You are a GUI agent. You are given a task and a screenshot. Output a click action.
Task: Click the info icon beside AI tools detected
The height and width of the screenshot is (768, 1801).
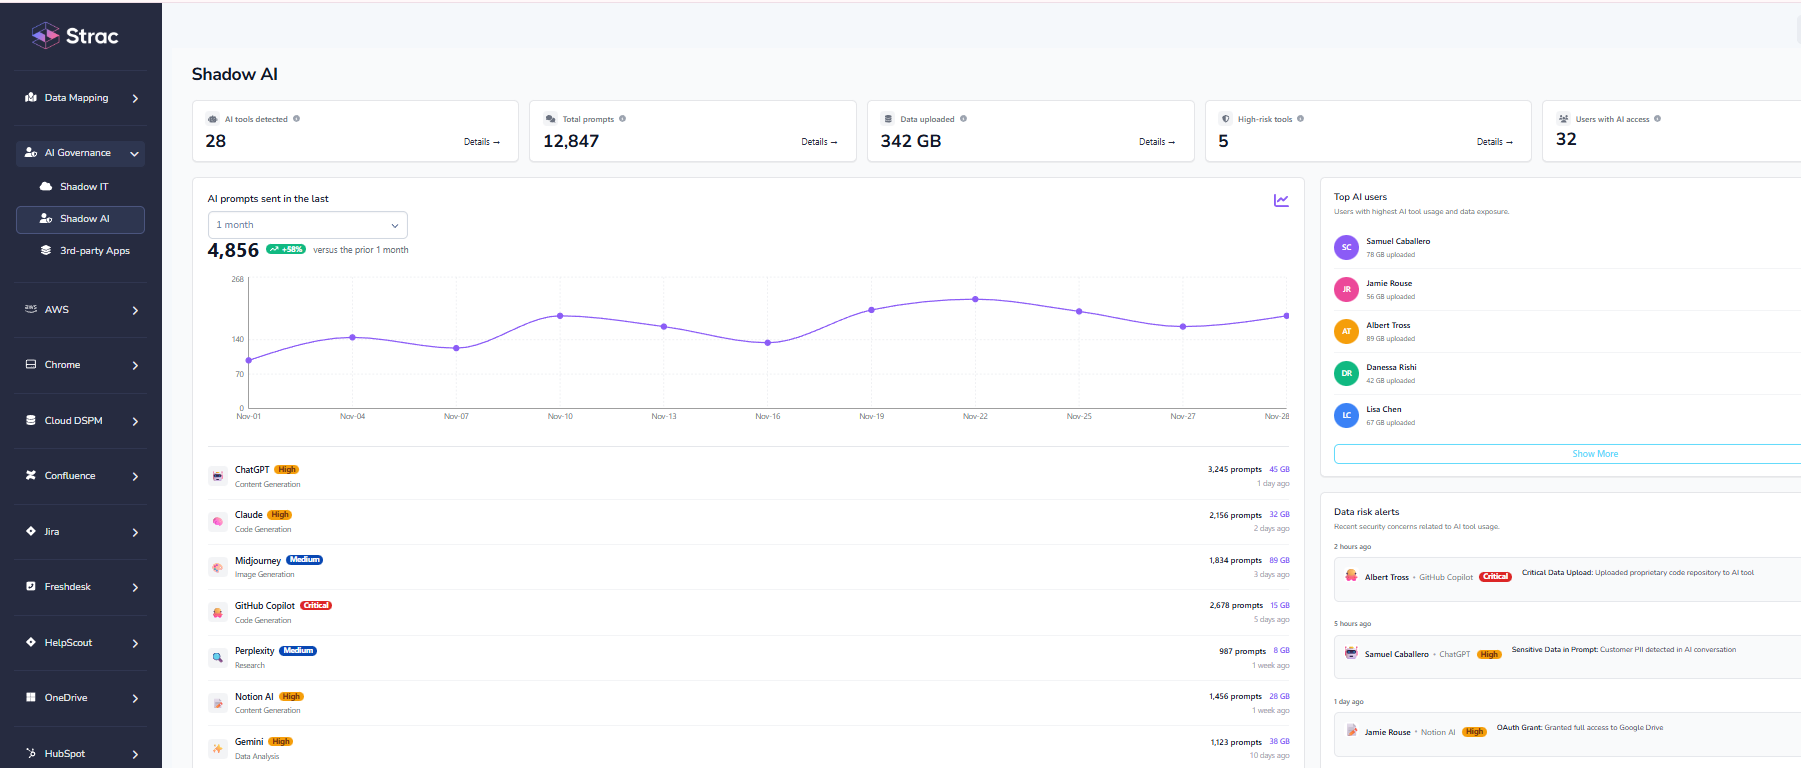pyautogui.click(x=296, y=119)
